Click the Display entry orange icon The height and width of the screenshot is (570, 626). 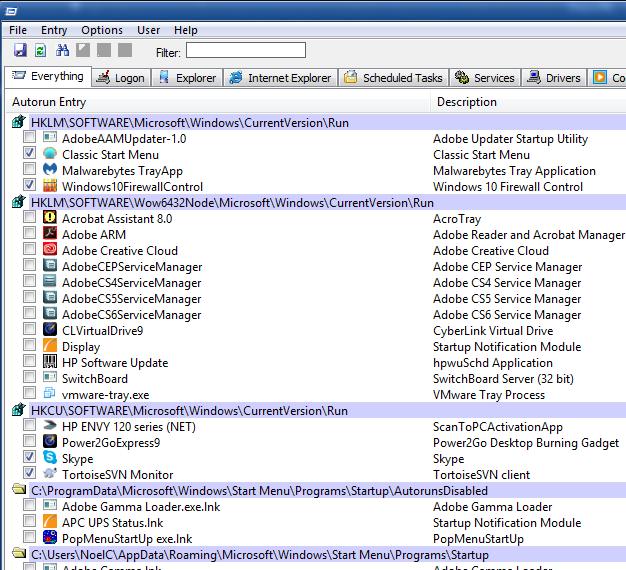[x=50, y=346]
